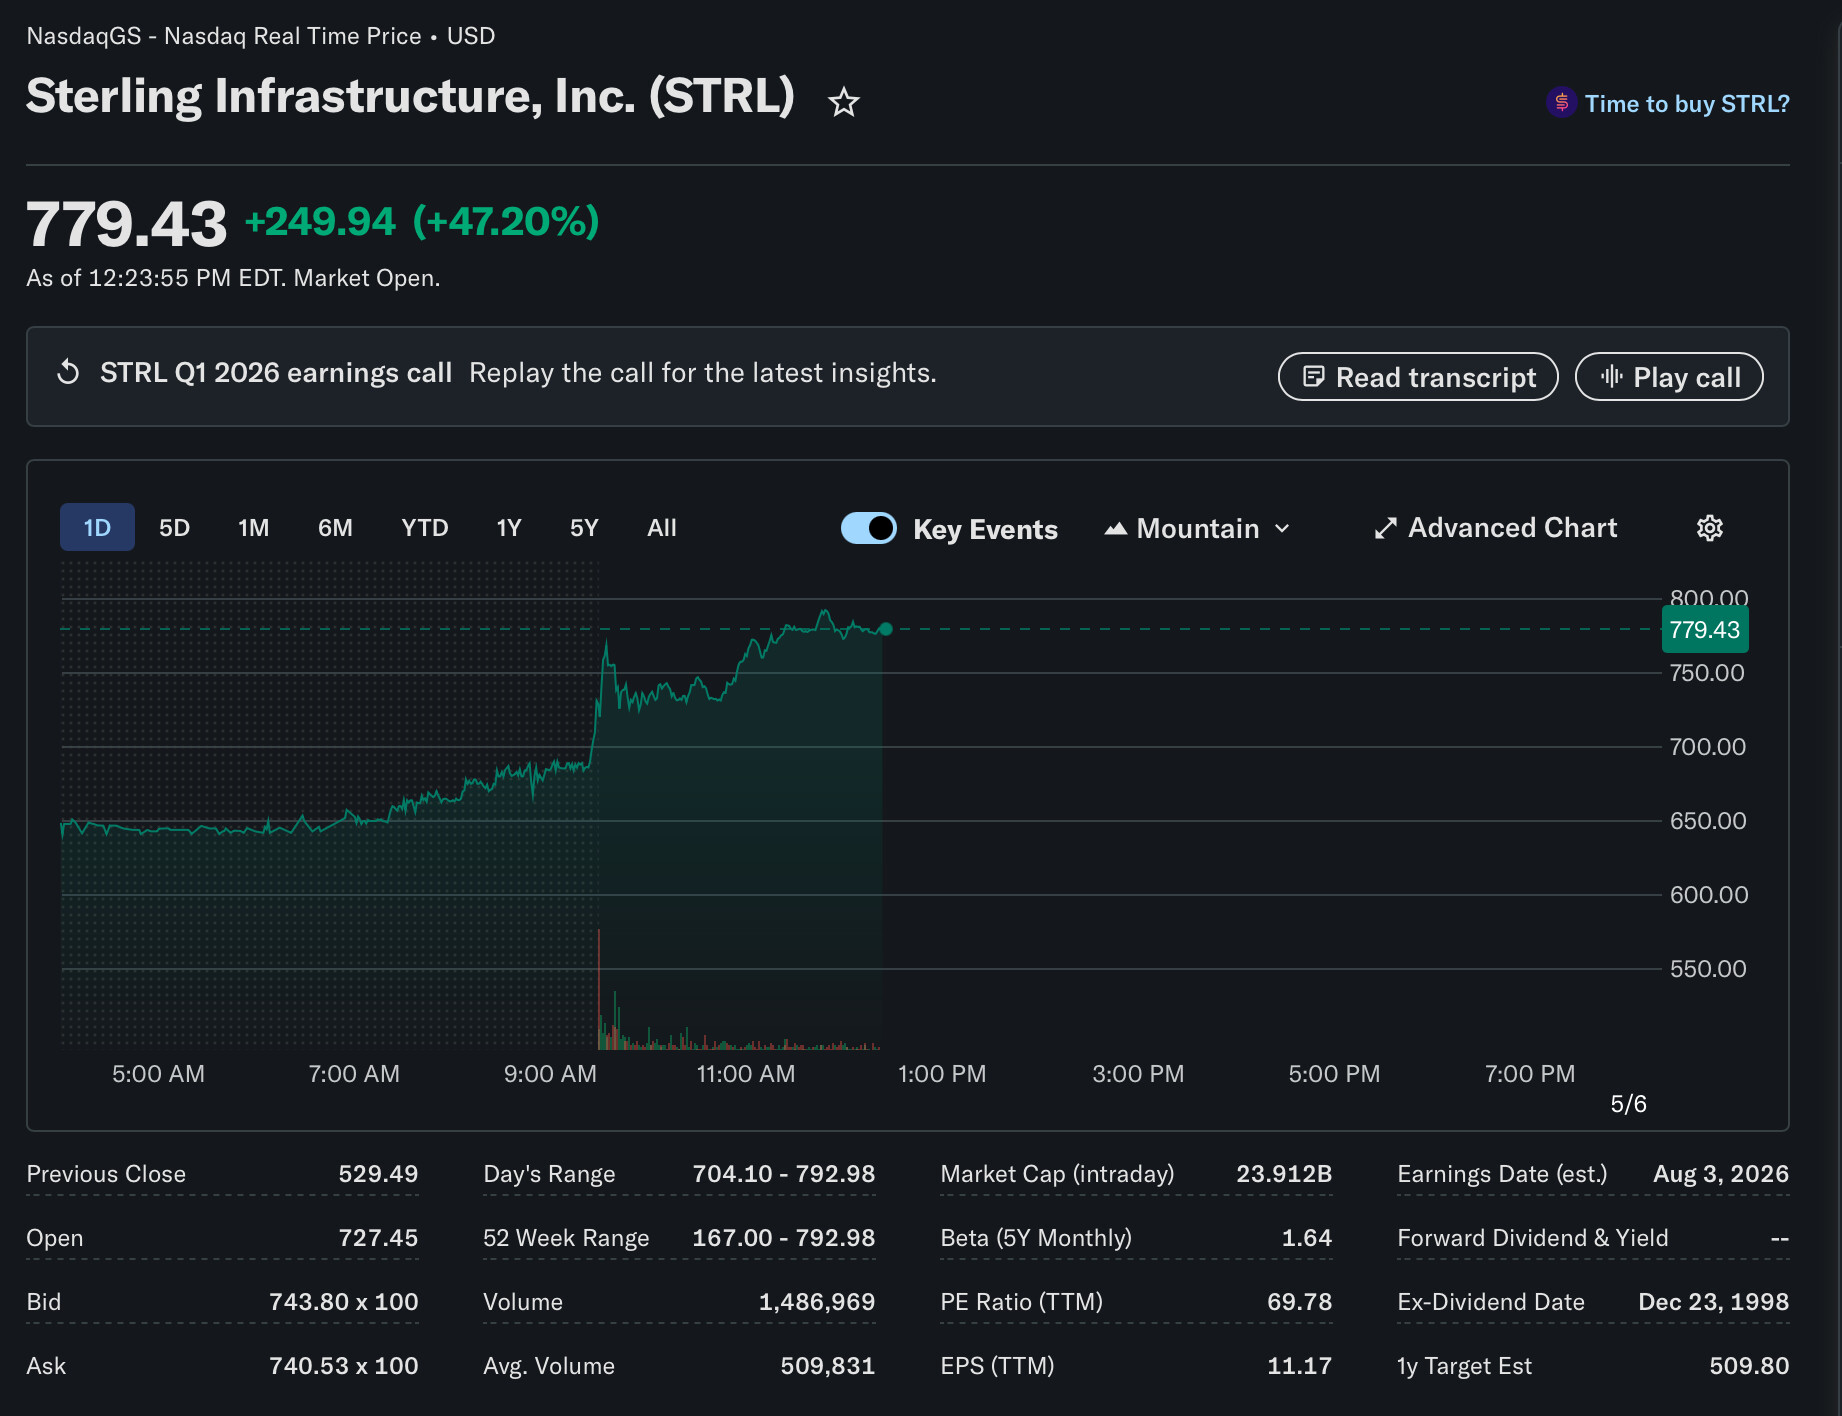Image resolution: width=1842 pixels, height=1416 pixels.
Task: Click the transcript document icon
Action: 1314,377
